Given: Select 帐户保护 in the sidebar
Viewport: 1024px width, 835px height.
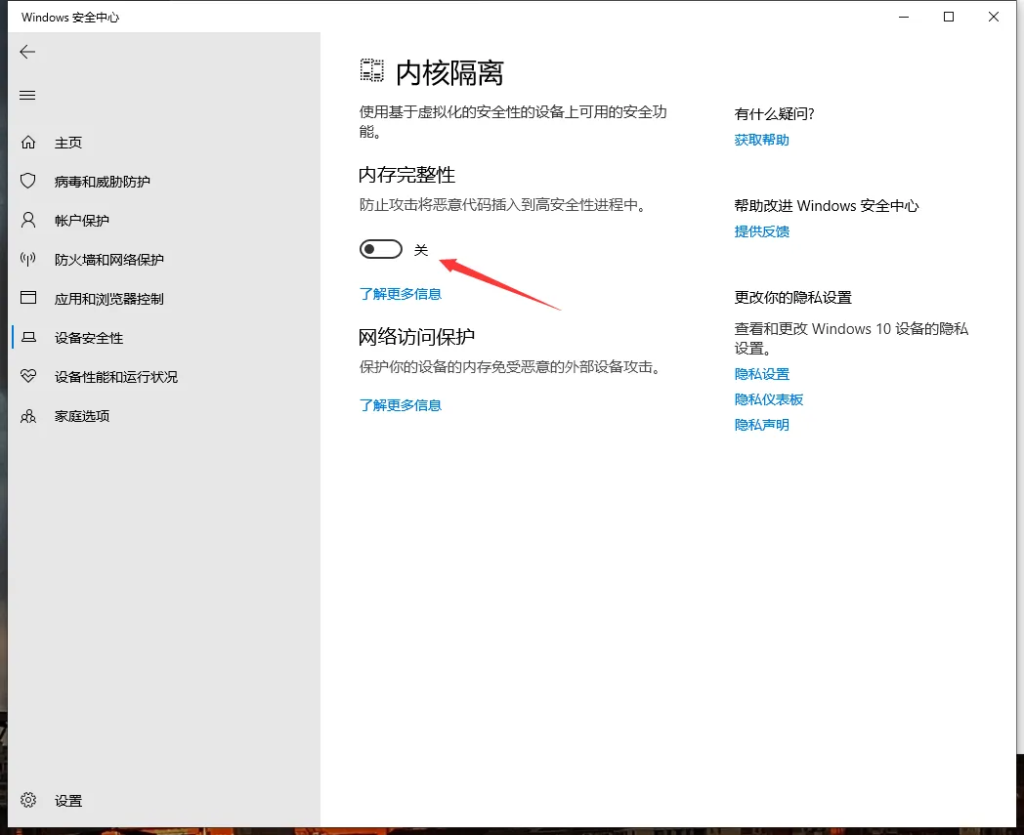Looking at the screenshot, I should [82, 221].
